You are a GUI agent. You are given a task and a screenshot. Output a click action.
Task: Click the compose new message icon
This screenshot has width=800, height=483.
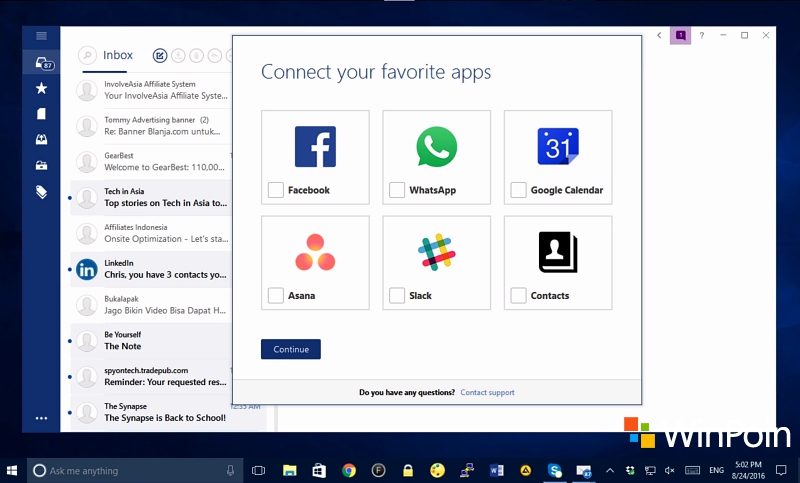160,56
